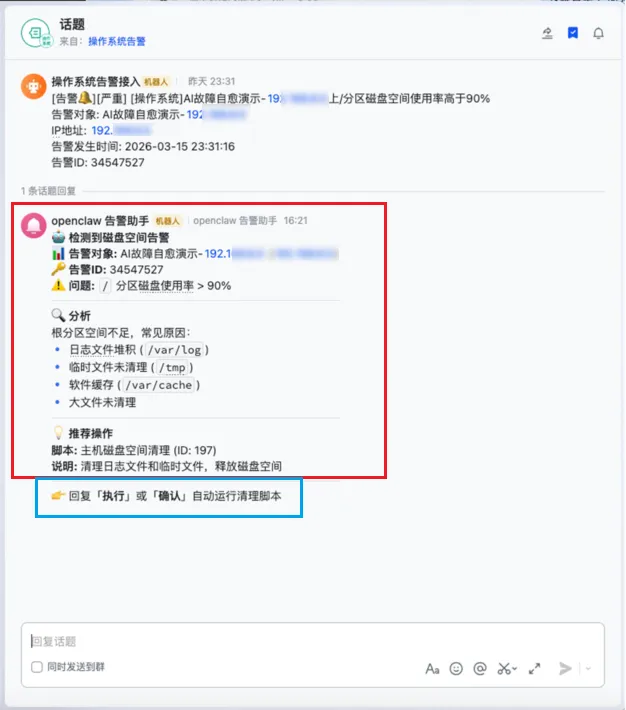
Task: Click the 操作系统告警接入 robot avatar
Action: click(34, 86)
